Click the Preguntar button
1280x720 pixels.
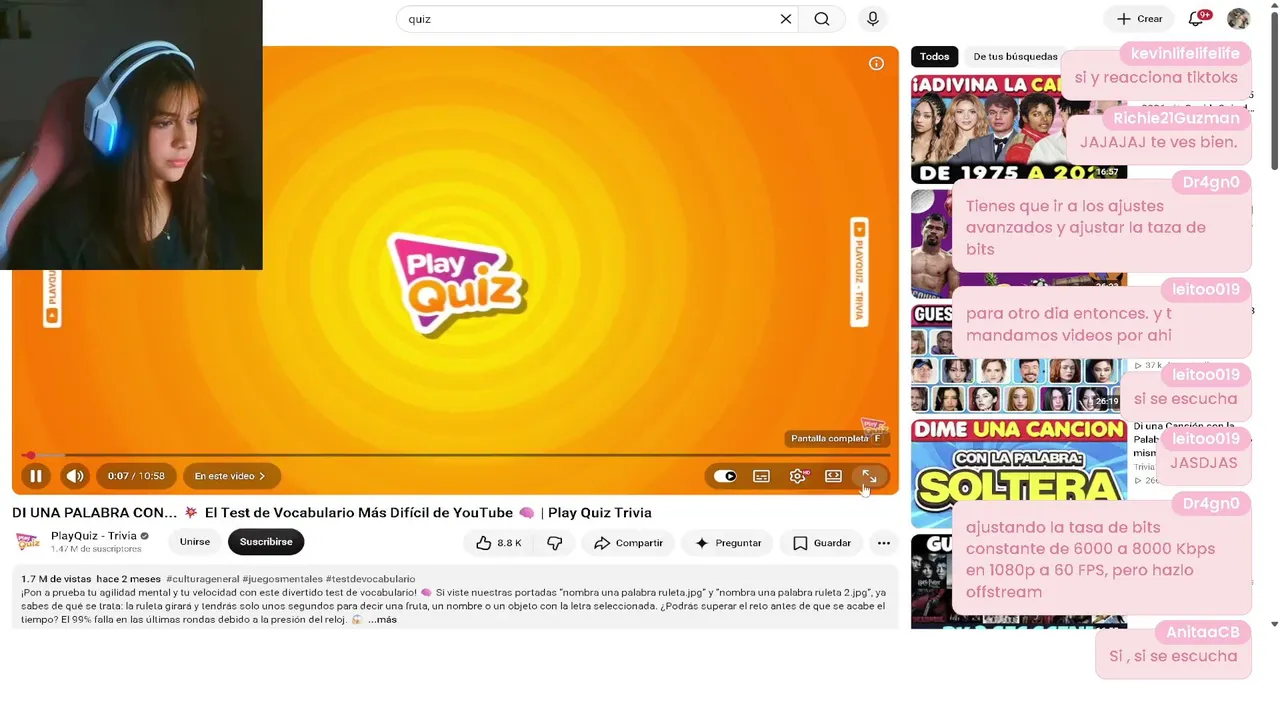click(x=728, y=543)
